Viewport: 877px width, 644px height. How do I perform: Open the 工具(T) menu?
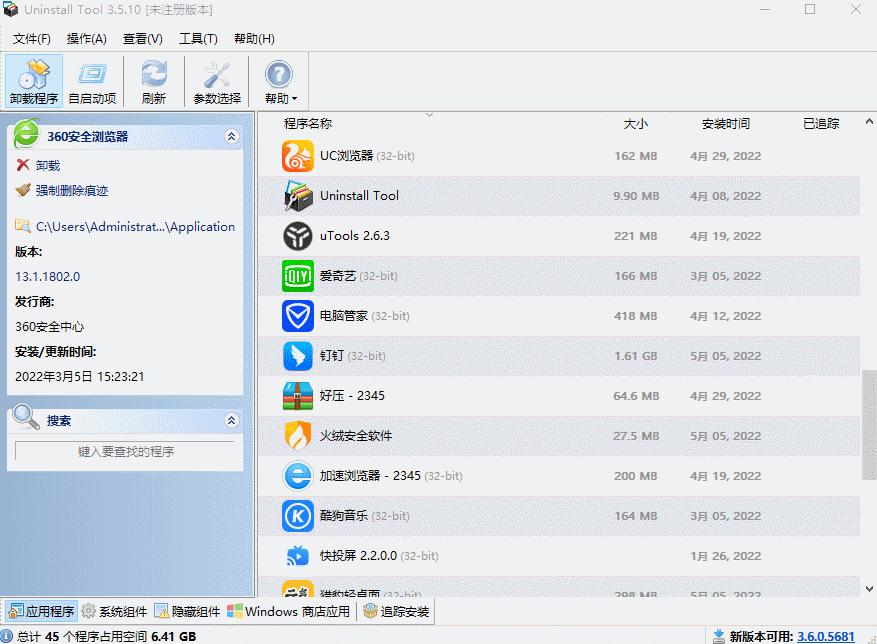pyautogui.click(x=198, y=39)
